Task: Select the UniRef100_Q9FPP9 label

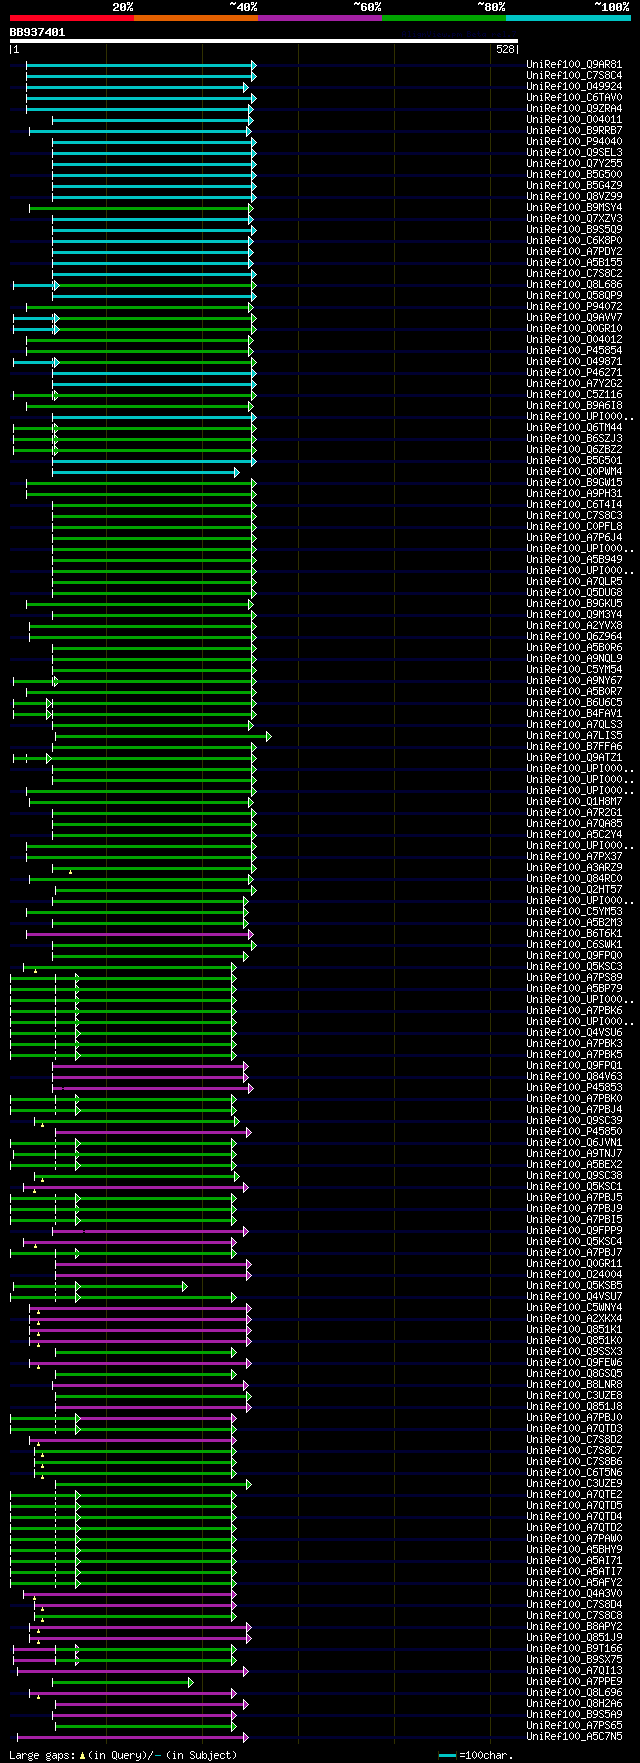Action: click(574, 1230)
